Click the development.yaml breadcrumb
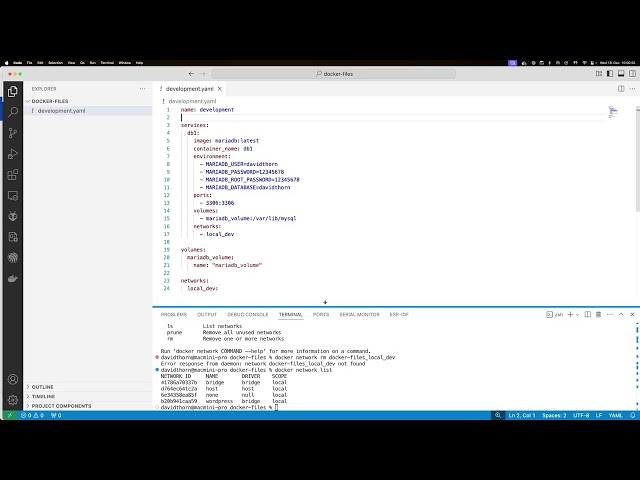 [192, 101]
